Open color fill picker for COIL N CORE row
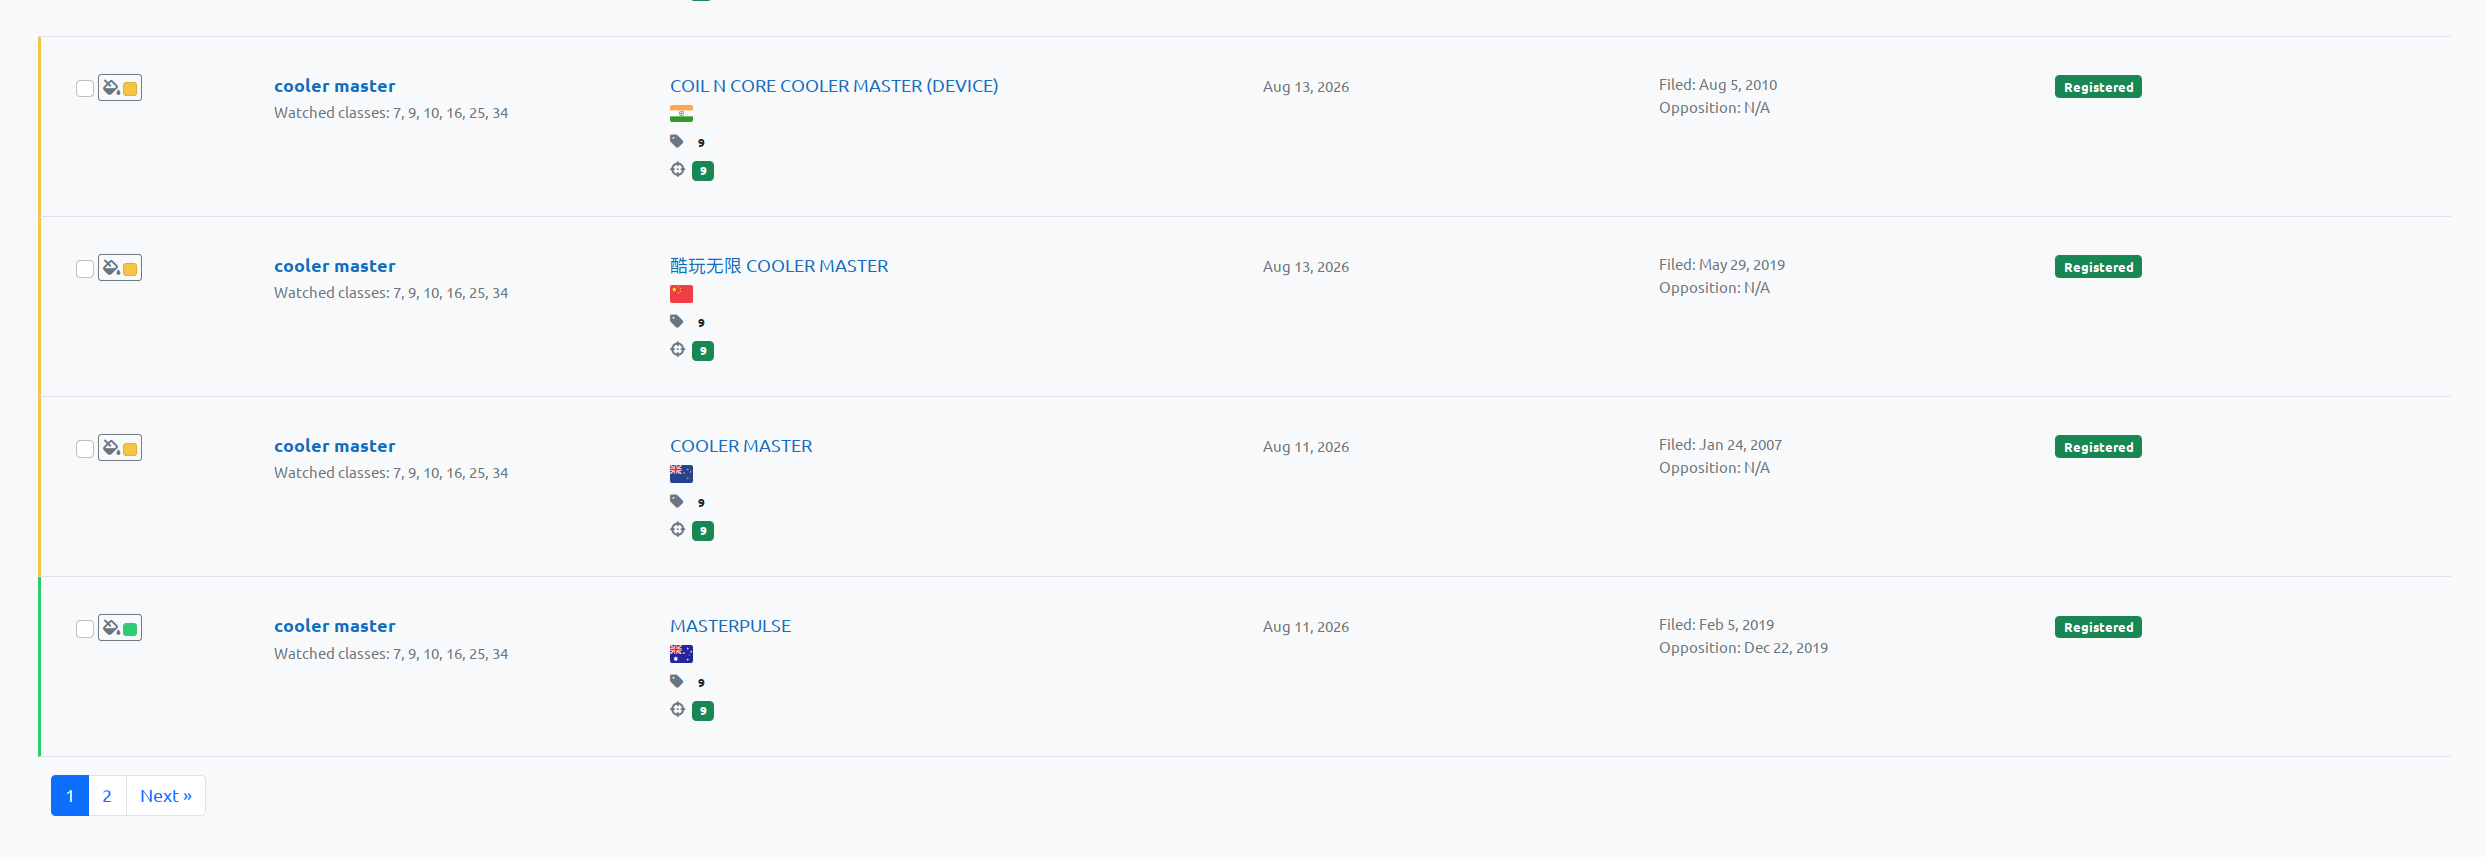Screen dimensions: 2486x857 pos(120,88)
